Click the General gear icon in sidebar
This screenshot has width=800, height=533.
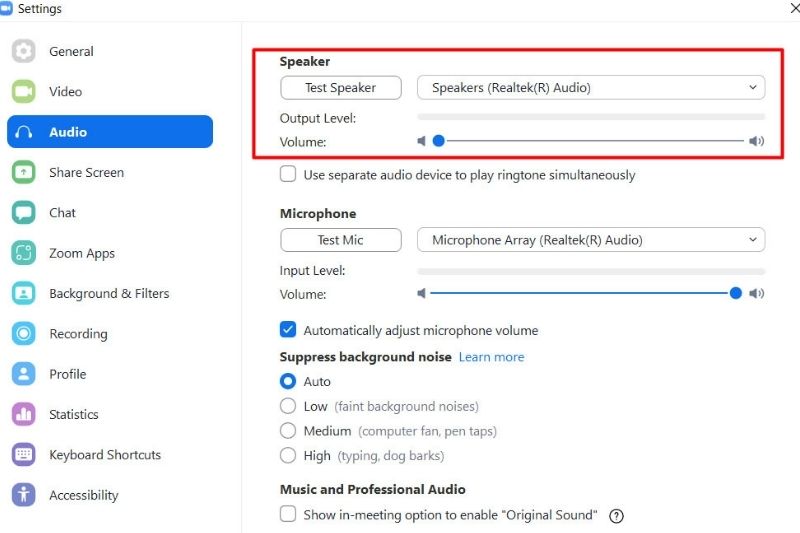pyautogui.click(x=24, y=51)
